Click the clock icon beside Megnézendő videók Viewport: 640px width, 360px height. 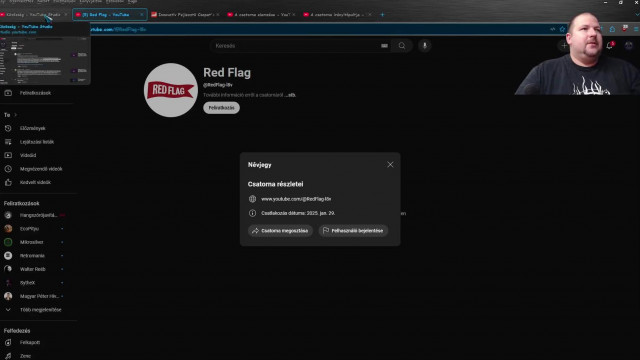point(8,169)
